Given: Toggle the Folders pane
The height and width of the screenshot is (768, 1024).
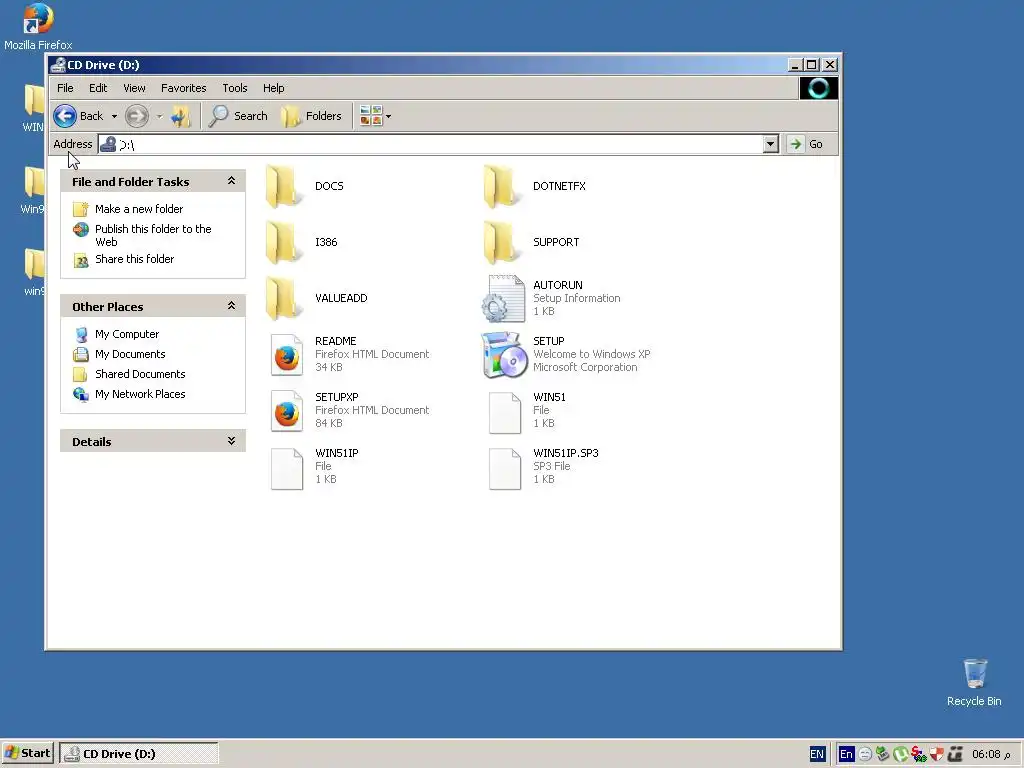Looking at the screenshot, I should click(x=312, y=116).
